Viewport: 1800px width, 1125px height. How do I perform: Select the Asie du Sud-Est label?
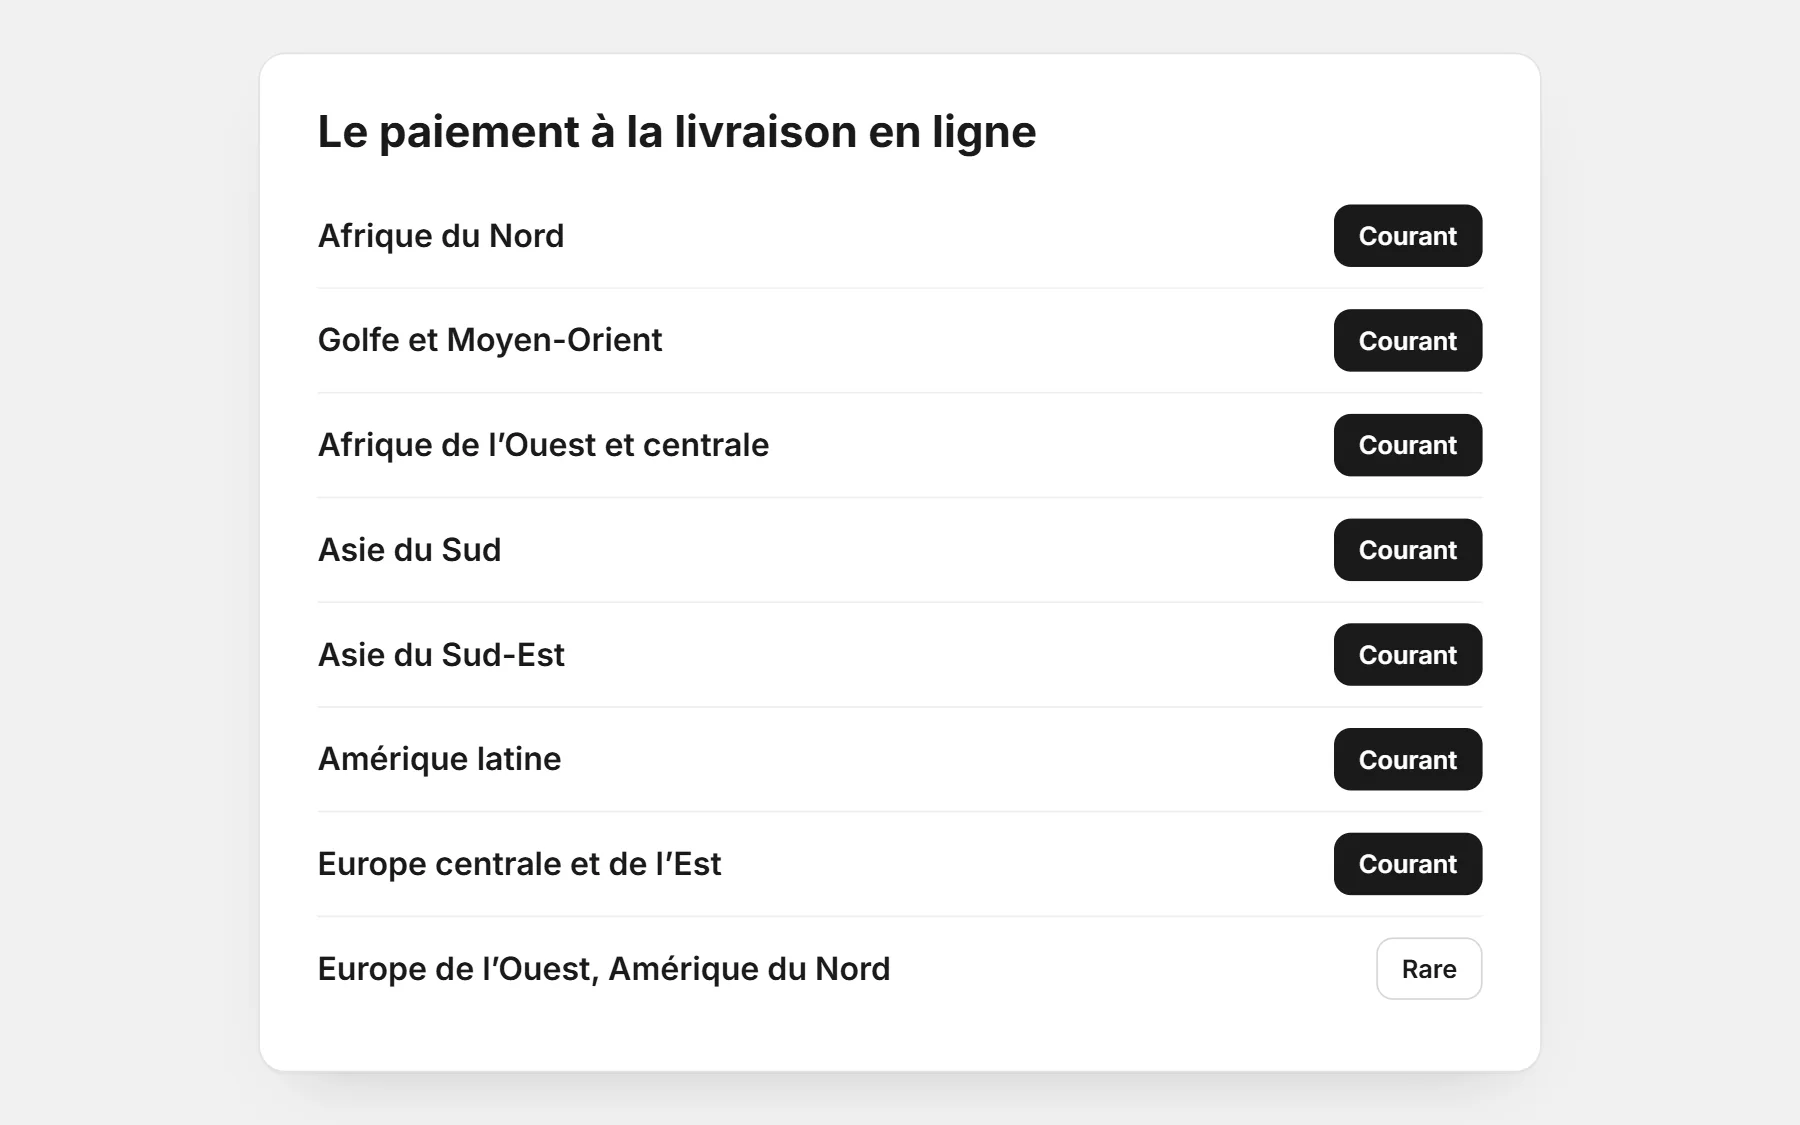[x=441, y=655]
